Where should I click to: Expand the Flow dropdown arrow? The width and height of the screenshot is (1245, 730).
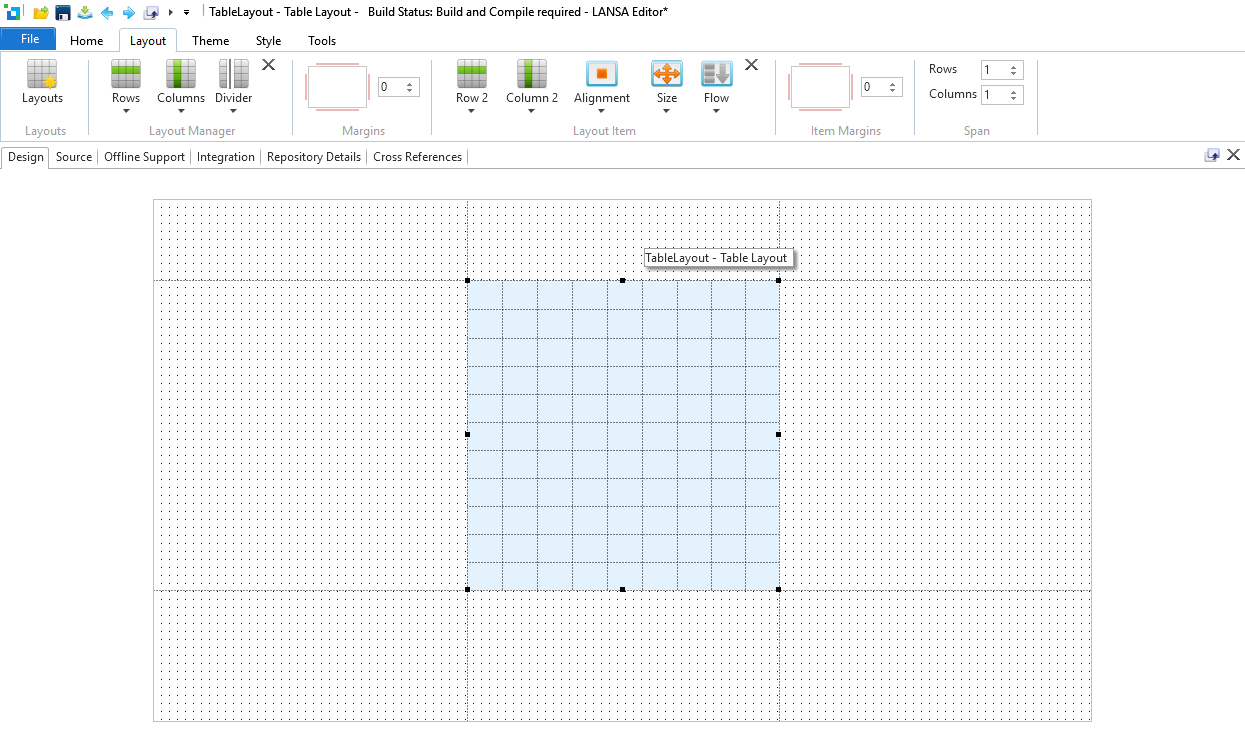click(x=717, y=111)
